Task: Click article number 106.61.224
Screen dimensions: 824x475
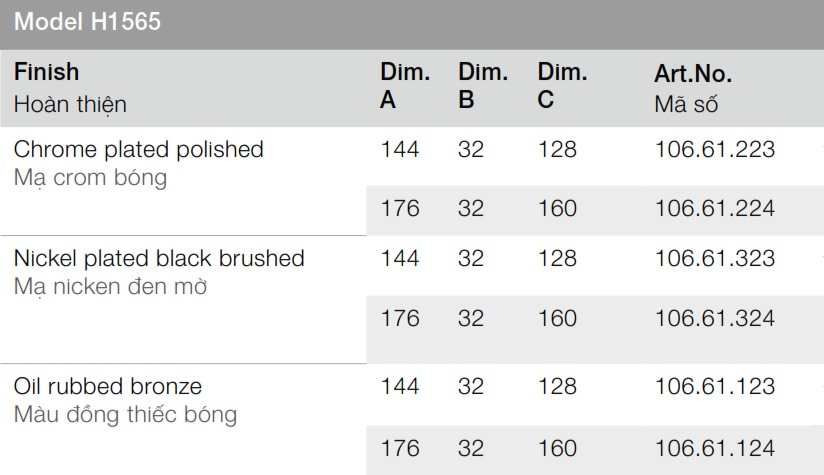Action: tap(715, 209)
